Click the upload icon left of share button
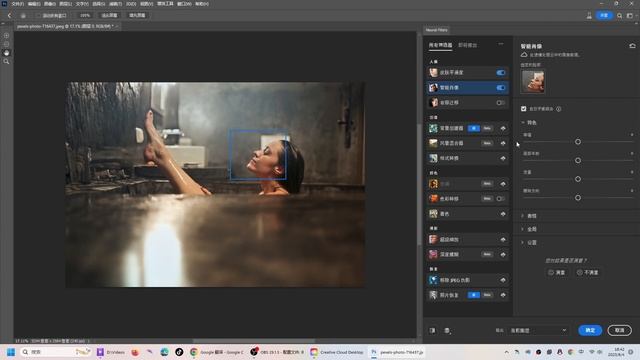640x360 pixels. click(x=589, y=16)
